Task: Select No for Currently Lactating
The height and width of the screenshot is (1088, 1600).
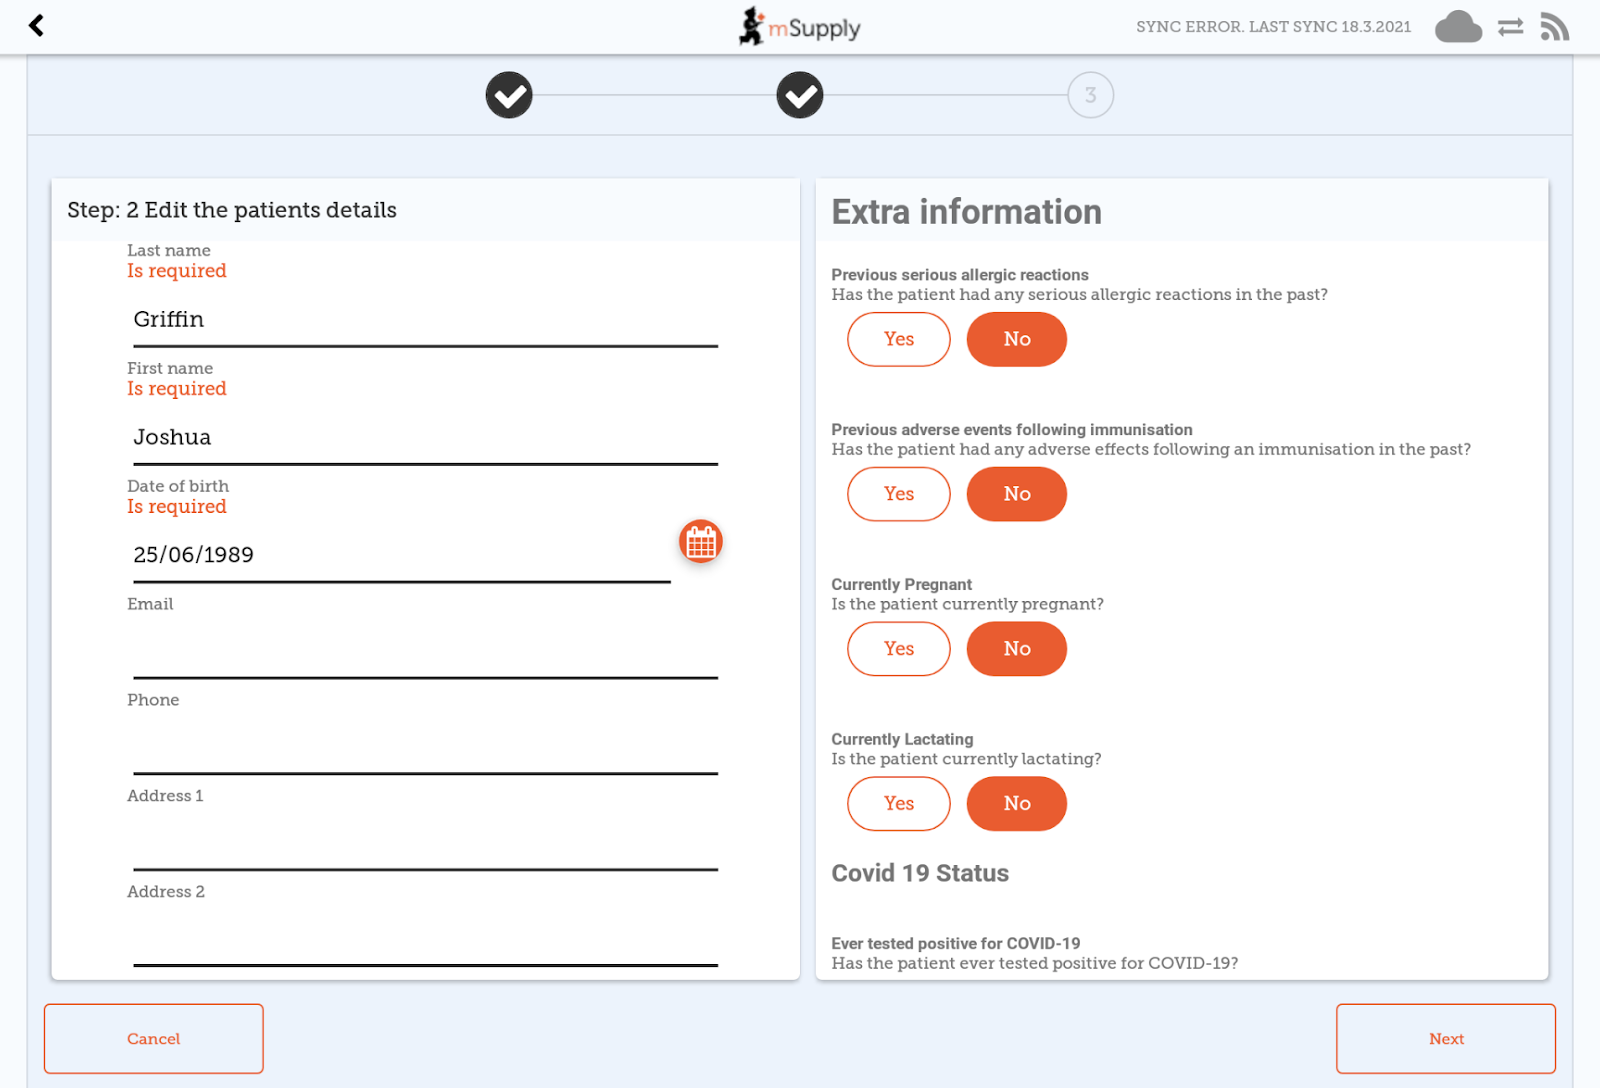Action: click(x=1016, y=804)
